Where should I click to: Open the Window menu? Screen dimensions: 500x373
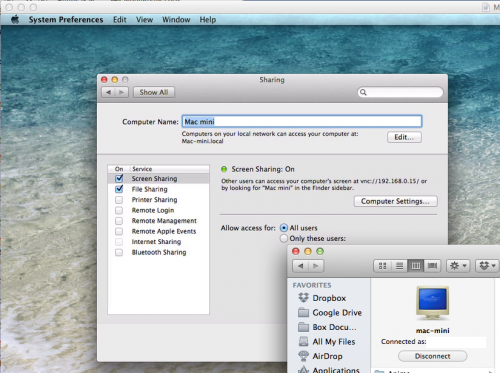[x=176, y=20]
